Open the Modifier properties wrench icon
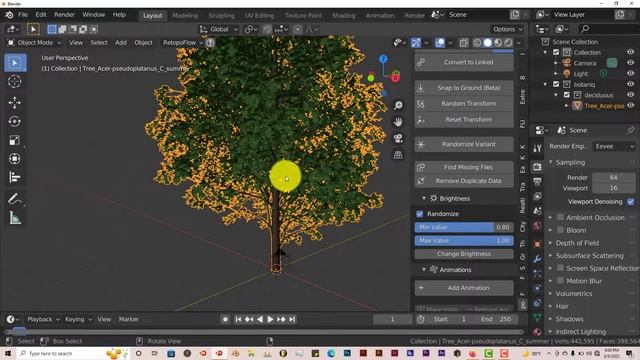 pos(537,259)
